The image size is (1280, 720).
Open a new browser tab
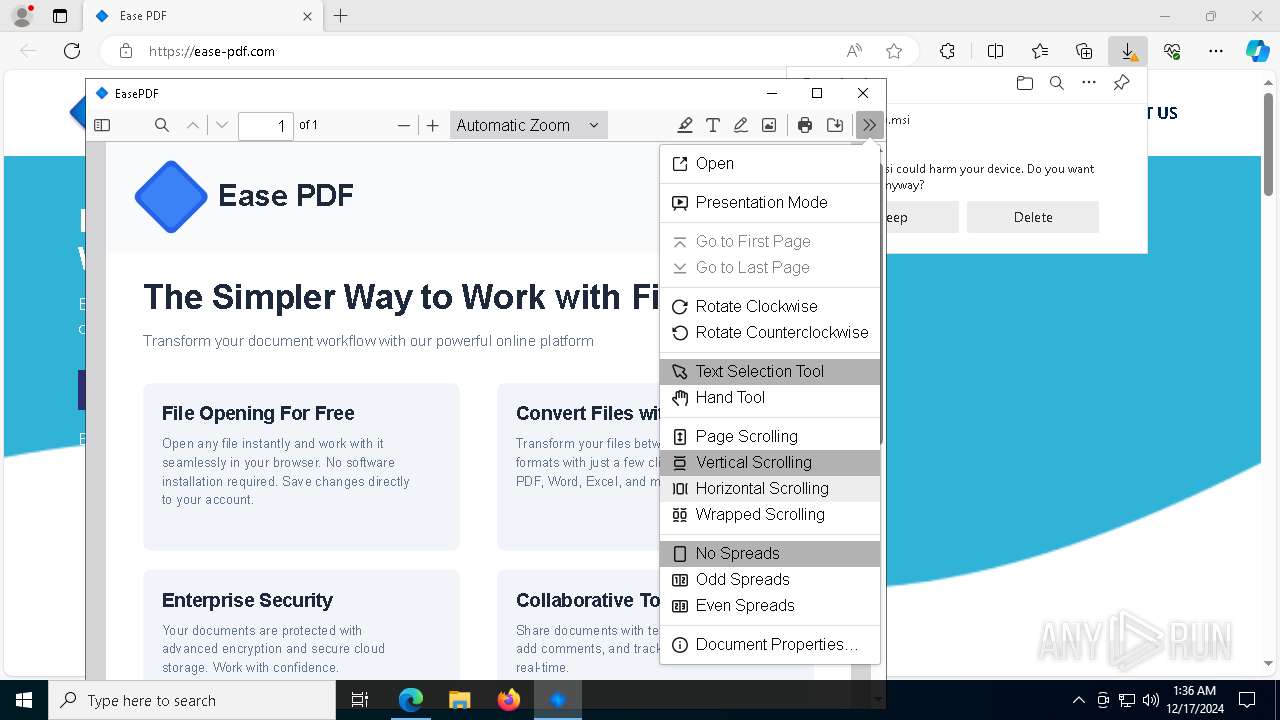[340, 16]
